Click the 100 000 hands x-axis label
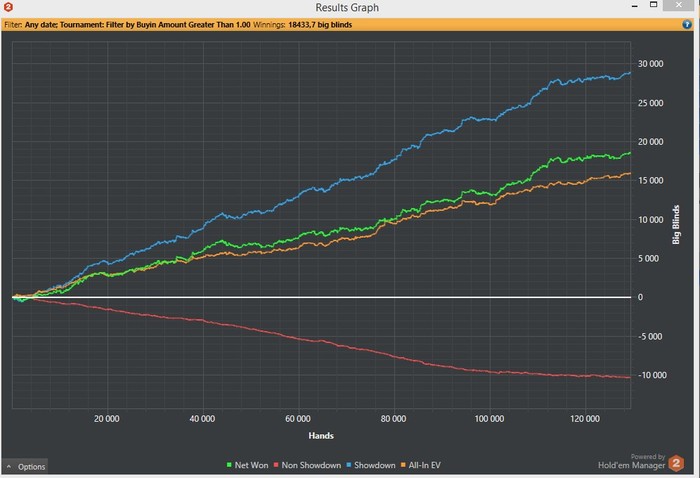 [489, 419]
